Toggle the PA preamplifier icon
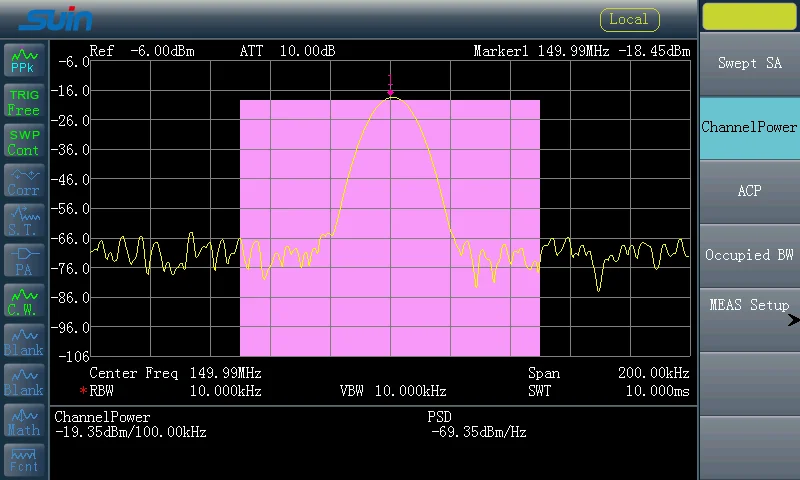The height and width of the screenshot is (480, 800). pos(23,262)
